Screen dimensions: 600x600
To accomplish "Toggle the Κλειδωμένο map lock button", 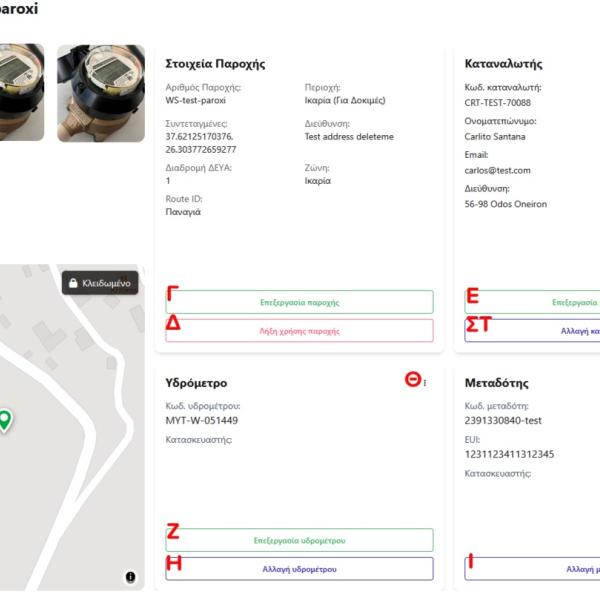I will pos(100,283).
